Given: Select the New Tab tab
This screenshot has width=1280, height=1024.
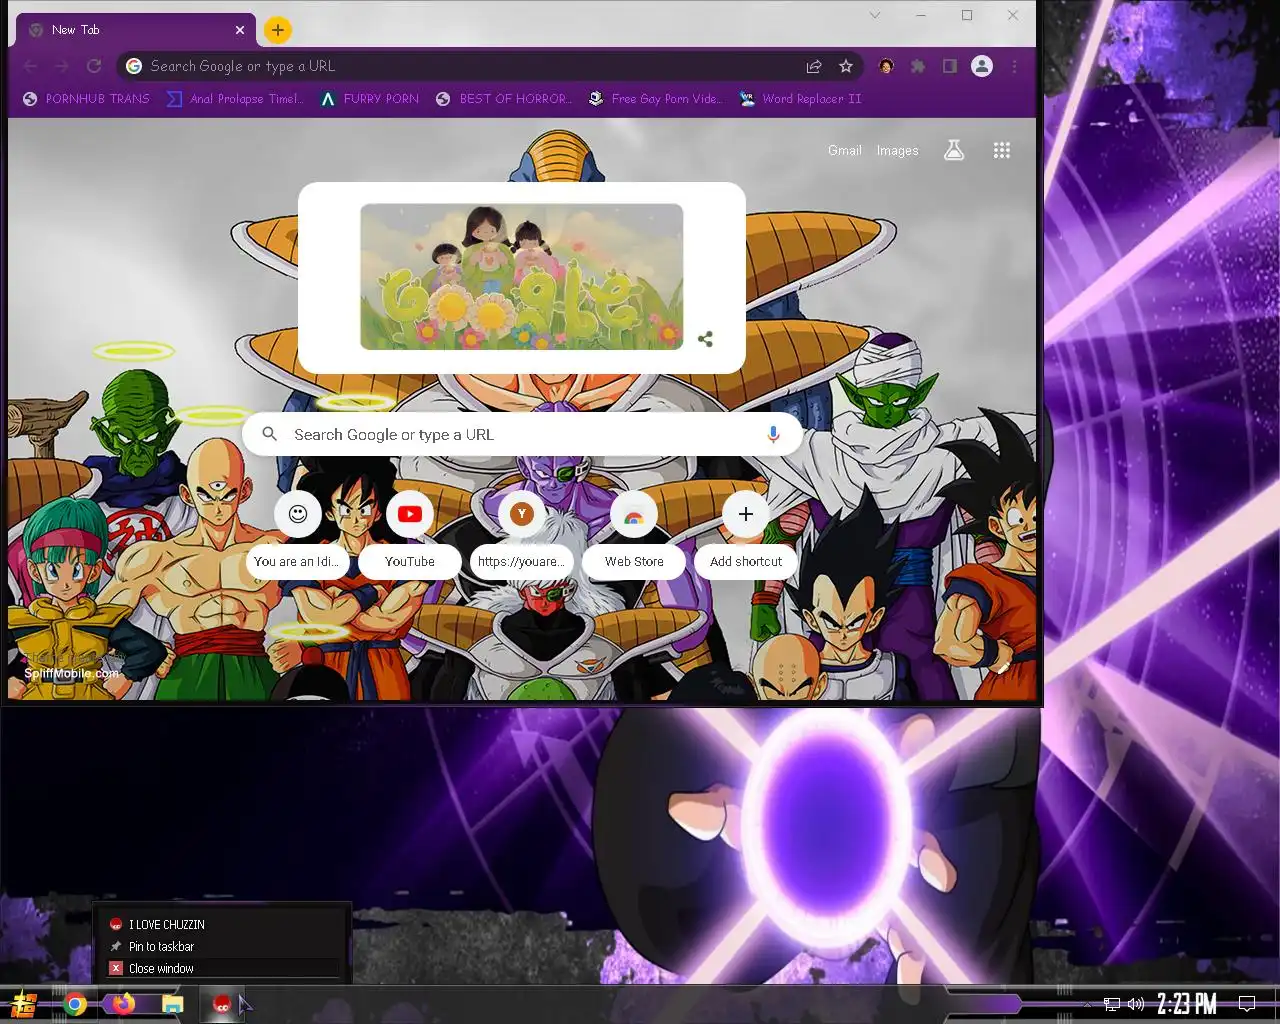Looking at the screenshot, I should [x=134, y=30].
